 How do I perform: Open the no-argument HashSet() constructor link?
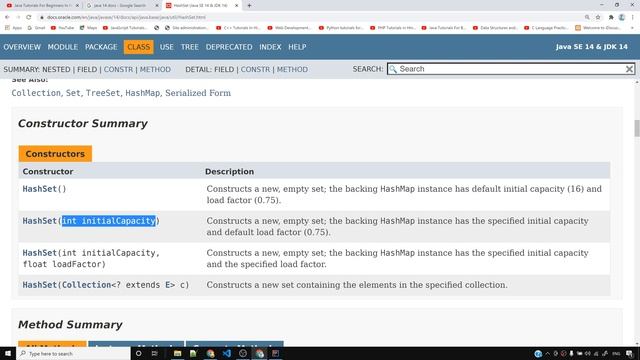[x=40, y=189]
